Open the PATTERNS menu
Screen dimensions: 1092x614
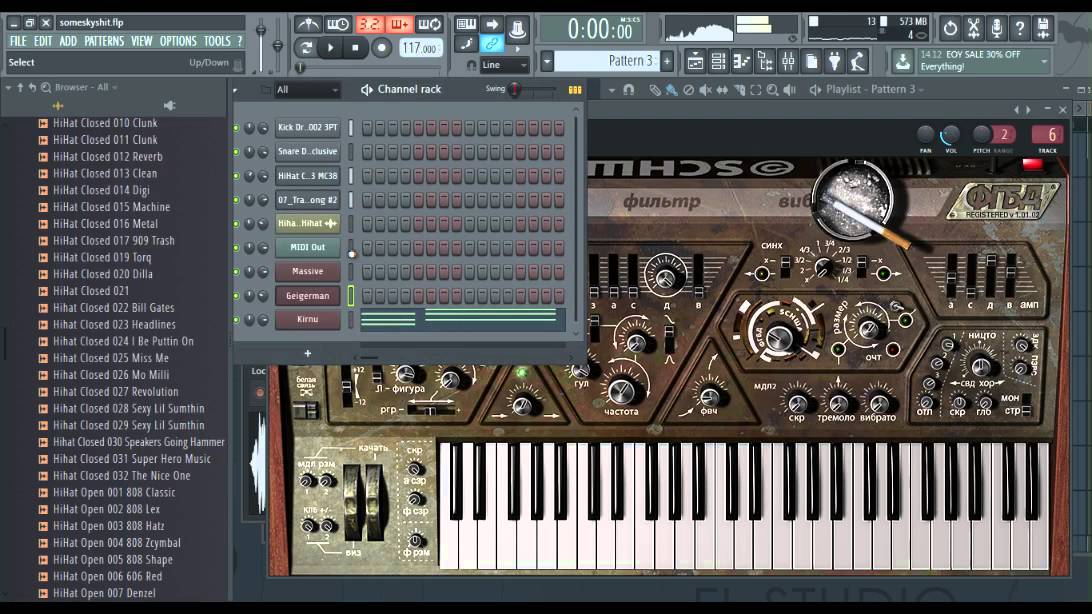(104, 41)
